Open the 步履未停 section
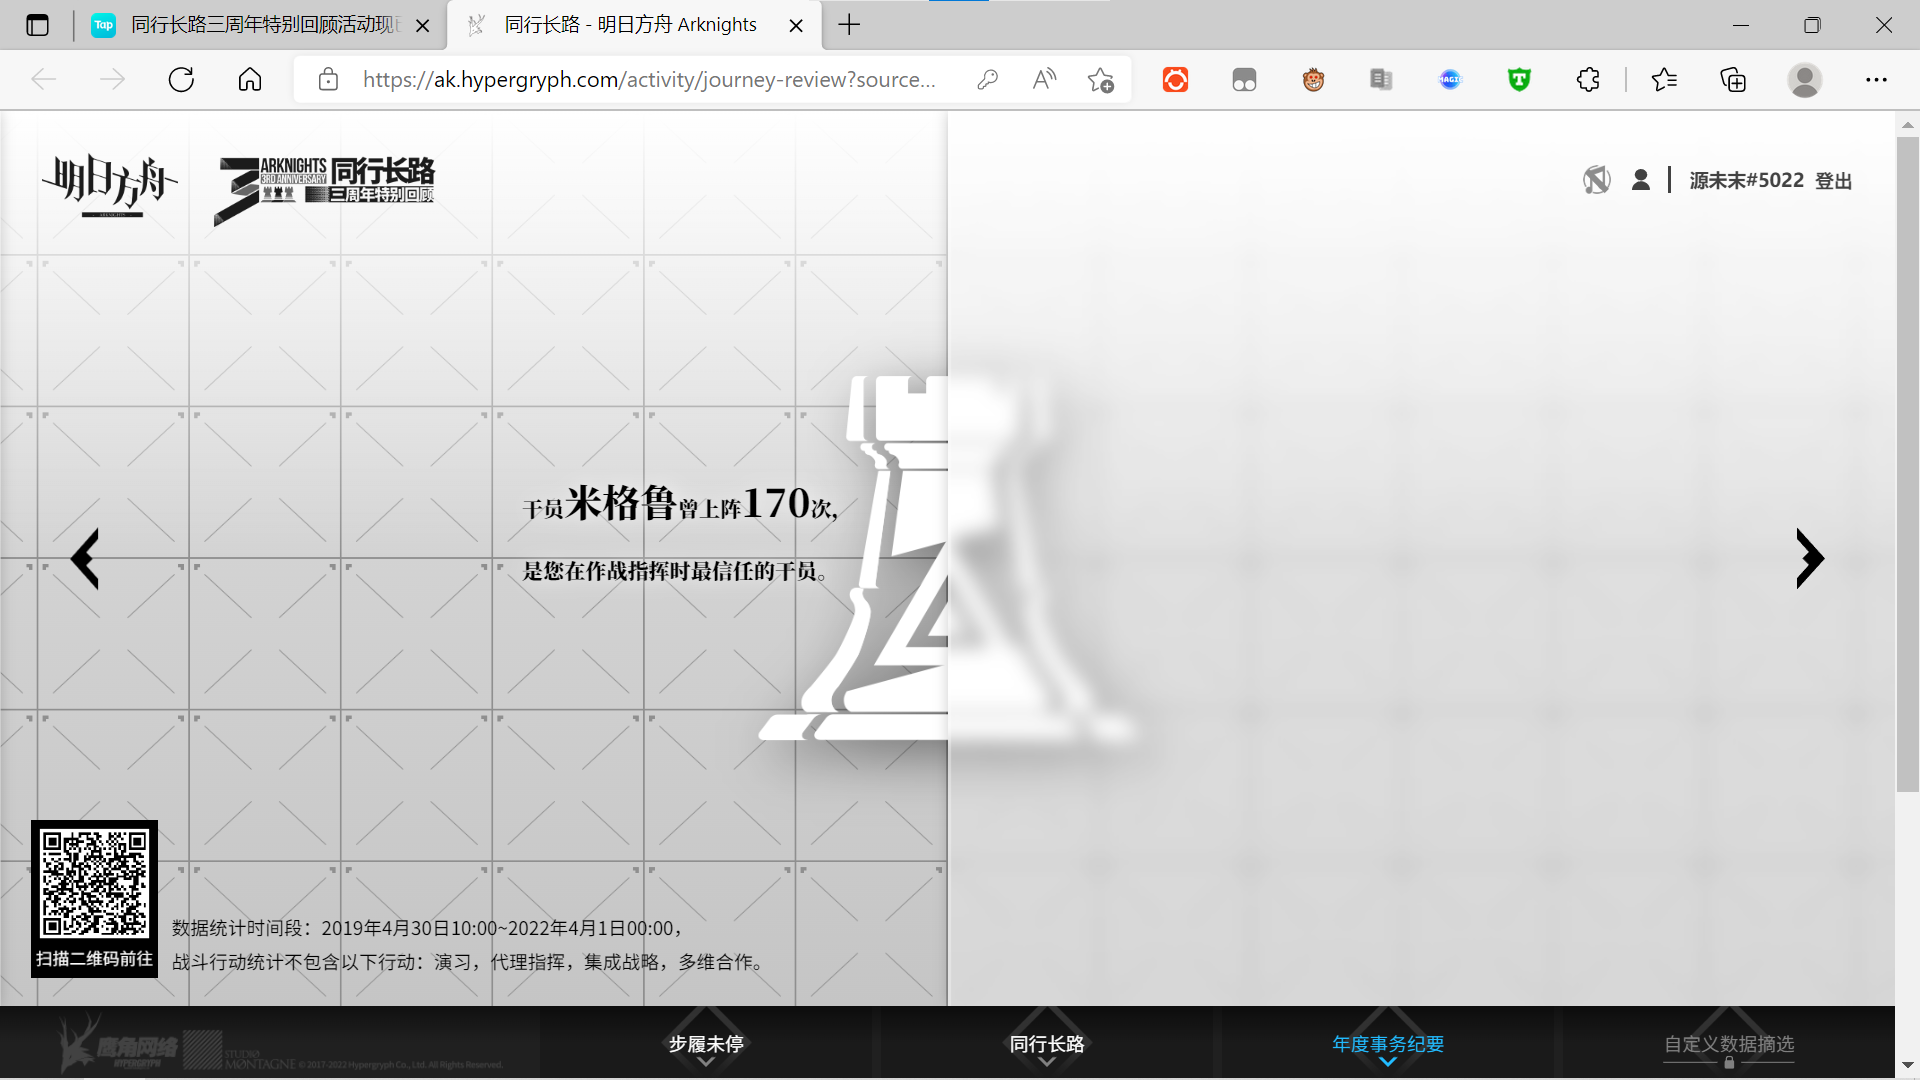Viewport: 1920px width, 1080px height. [x=706, y=1044]
